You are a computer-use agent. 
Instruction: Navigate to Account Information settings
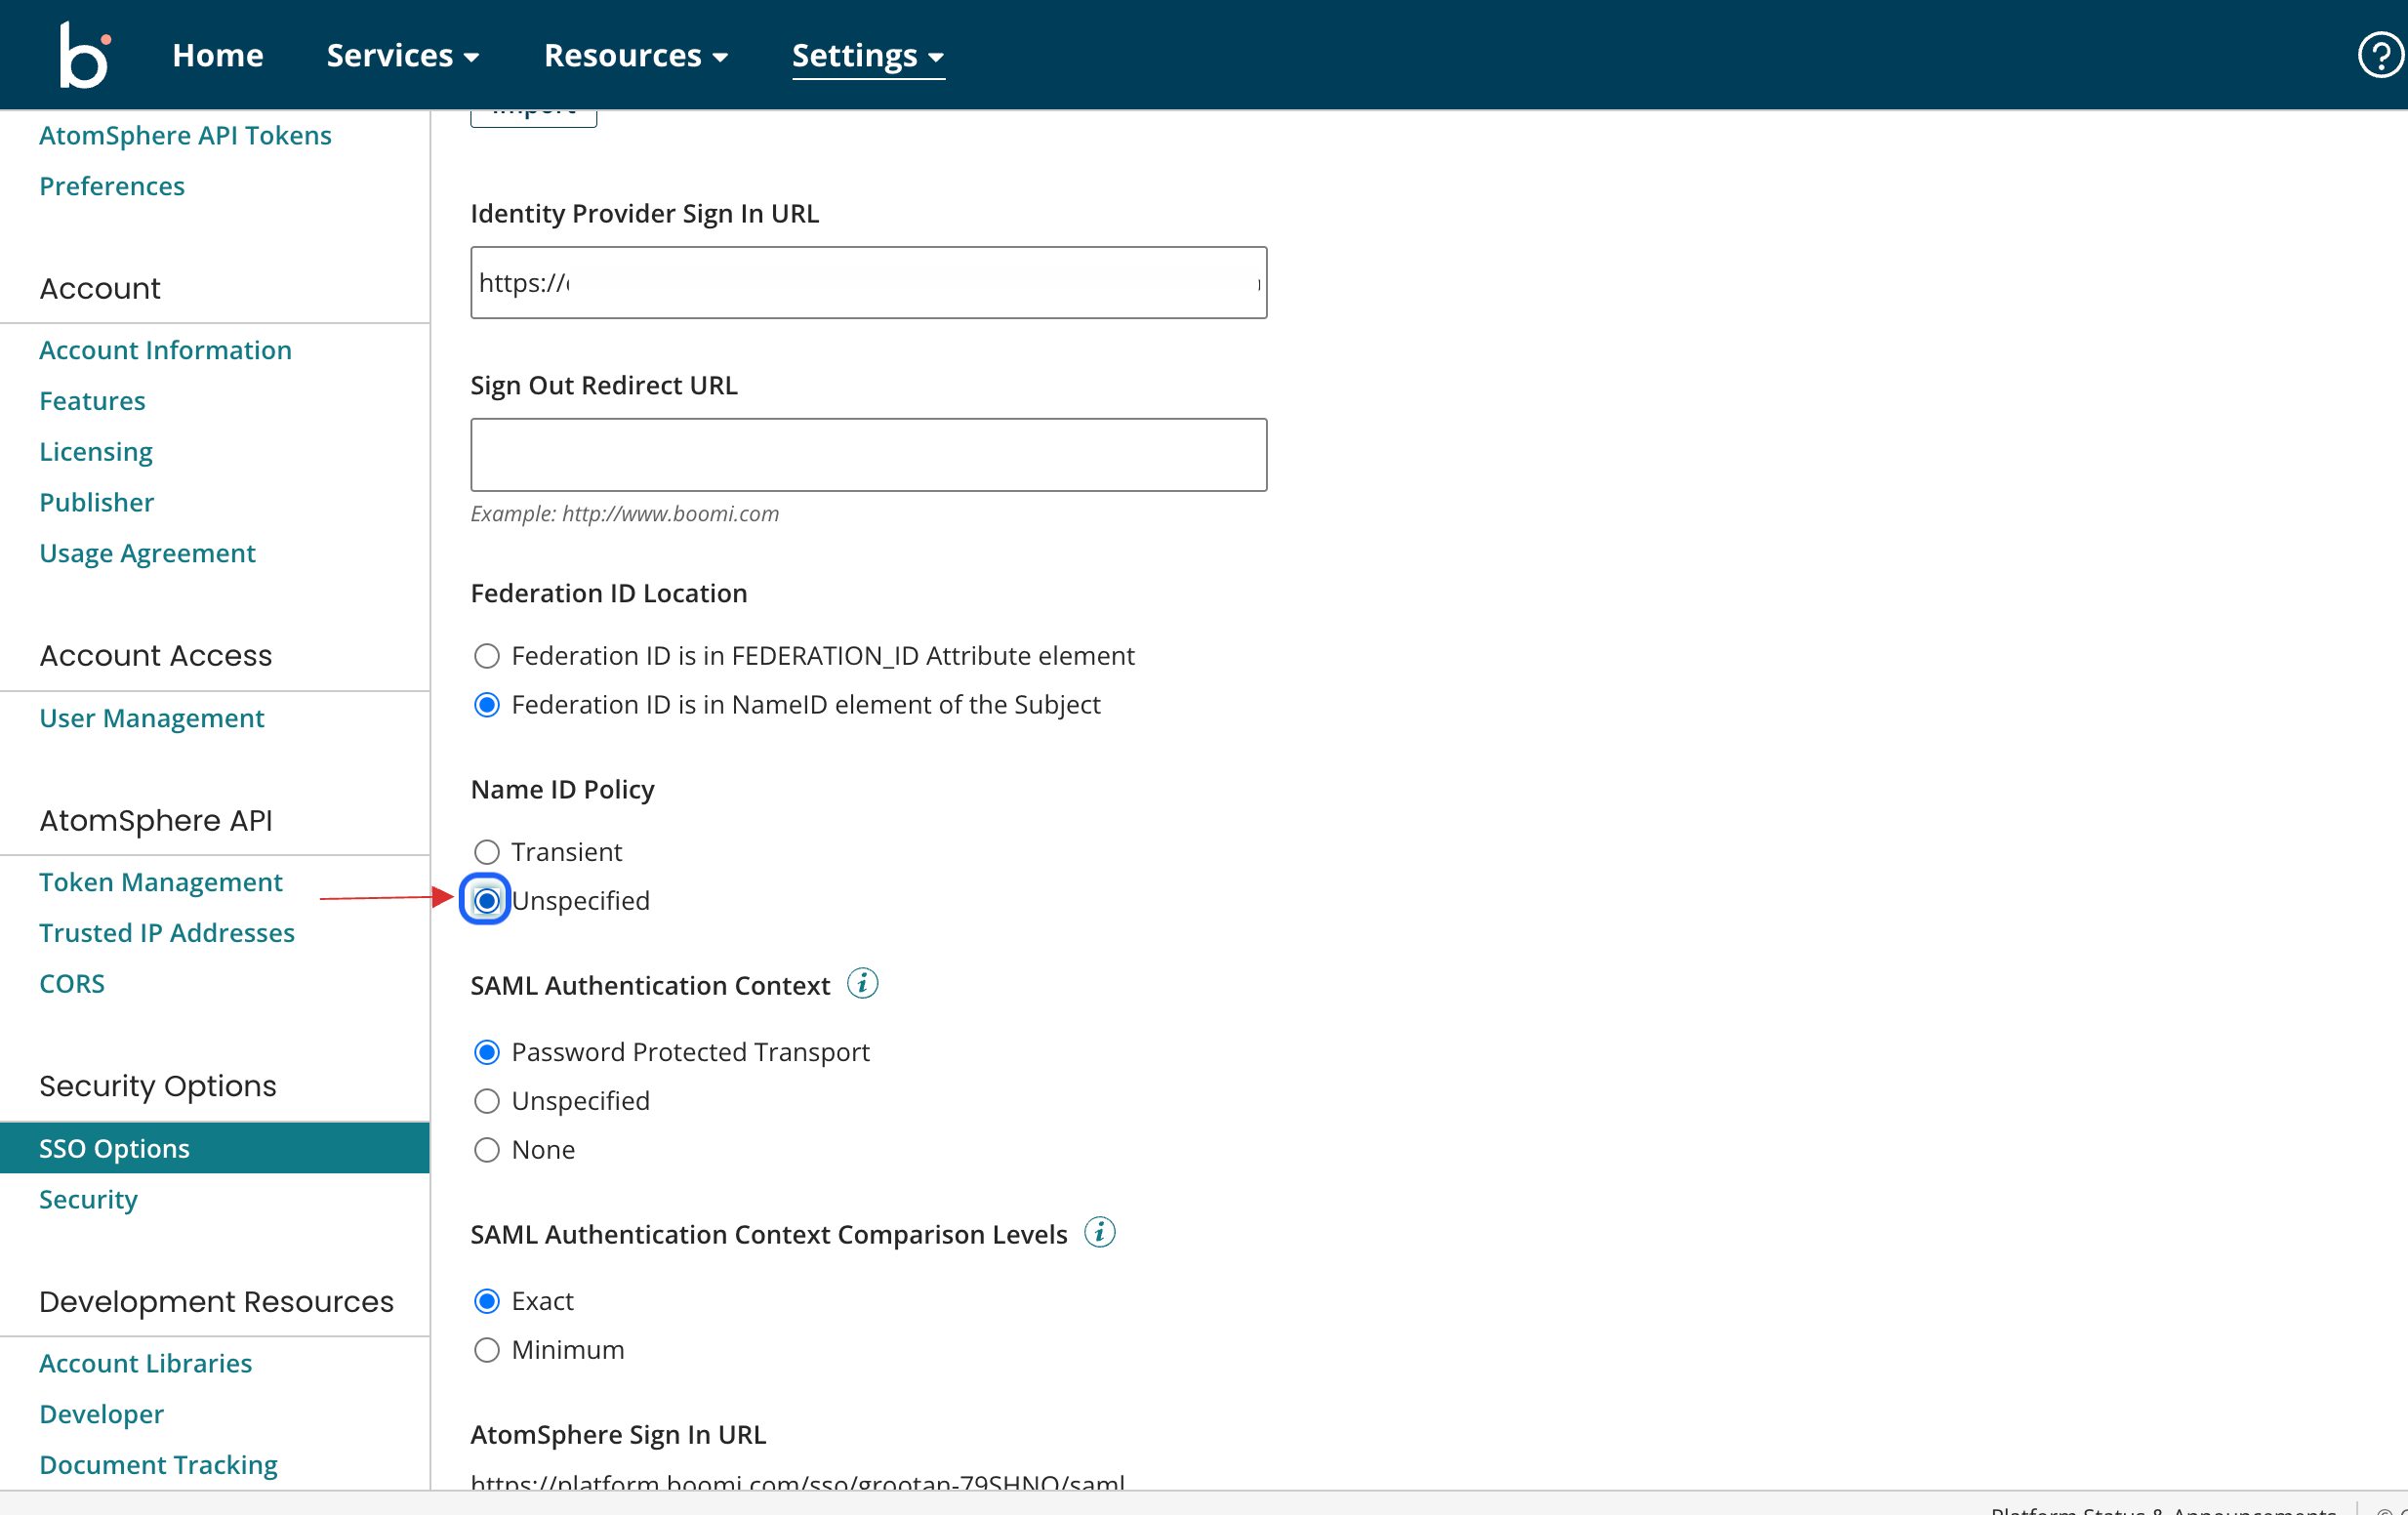164,349
